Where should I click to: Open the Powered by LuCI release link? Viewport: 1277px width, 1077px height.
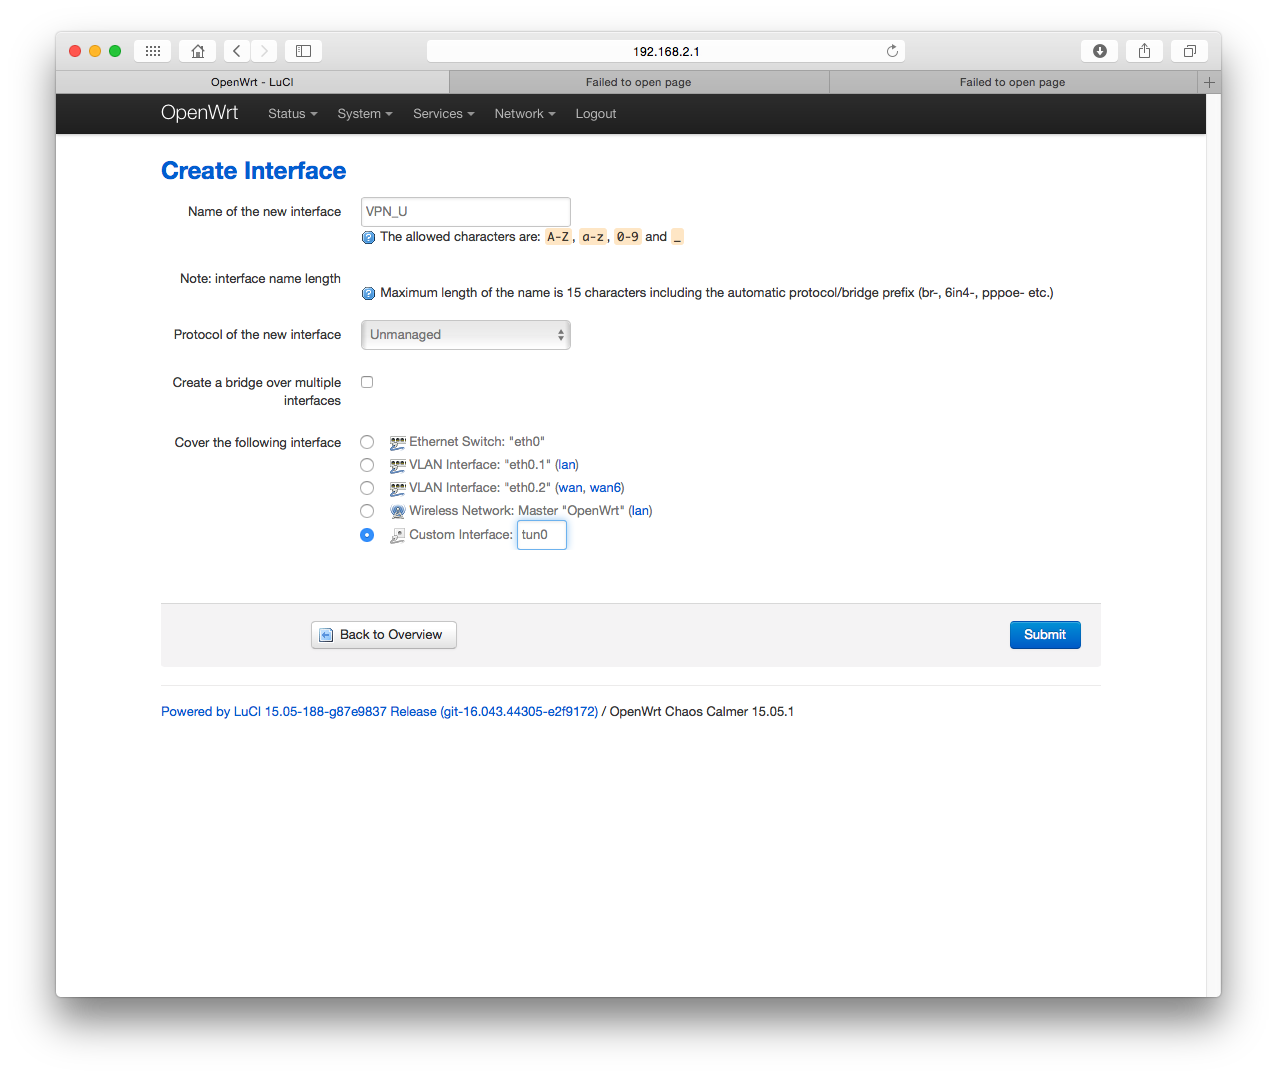point(380,712)
